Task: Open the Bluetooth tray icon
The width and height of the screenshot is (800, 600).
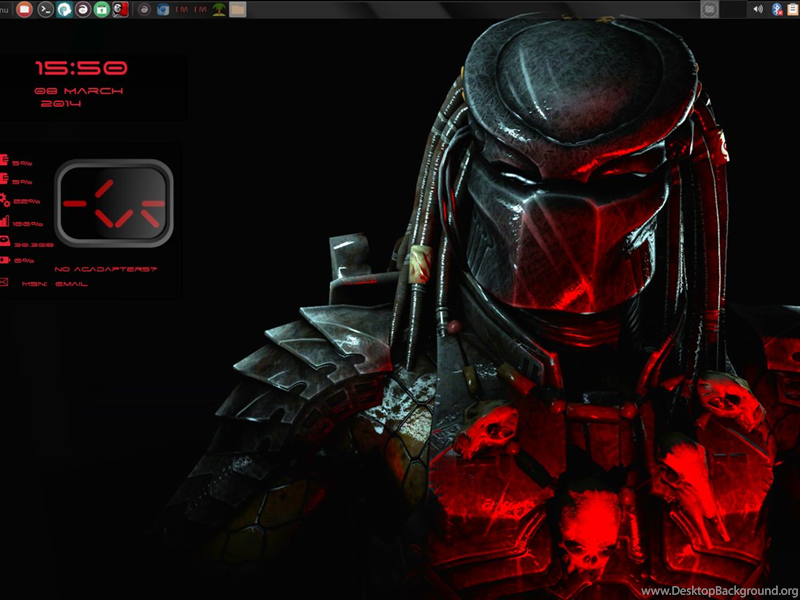Action: pyautogui.click(x=777, y=9)
